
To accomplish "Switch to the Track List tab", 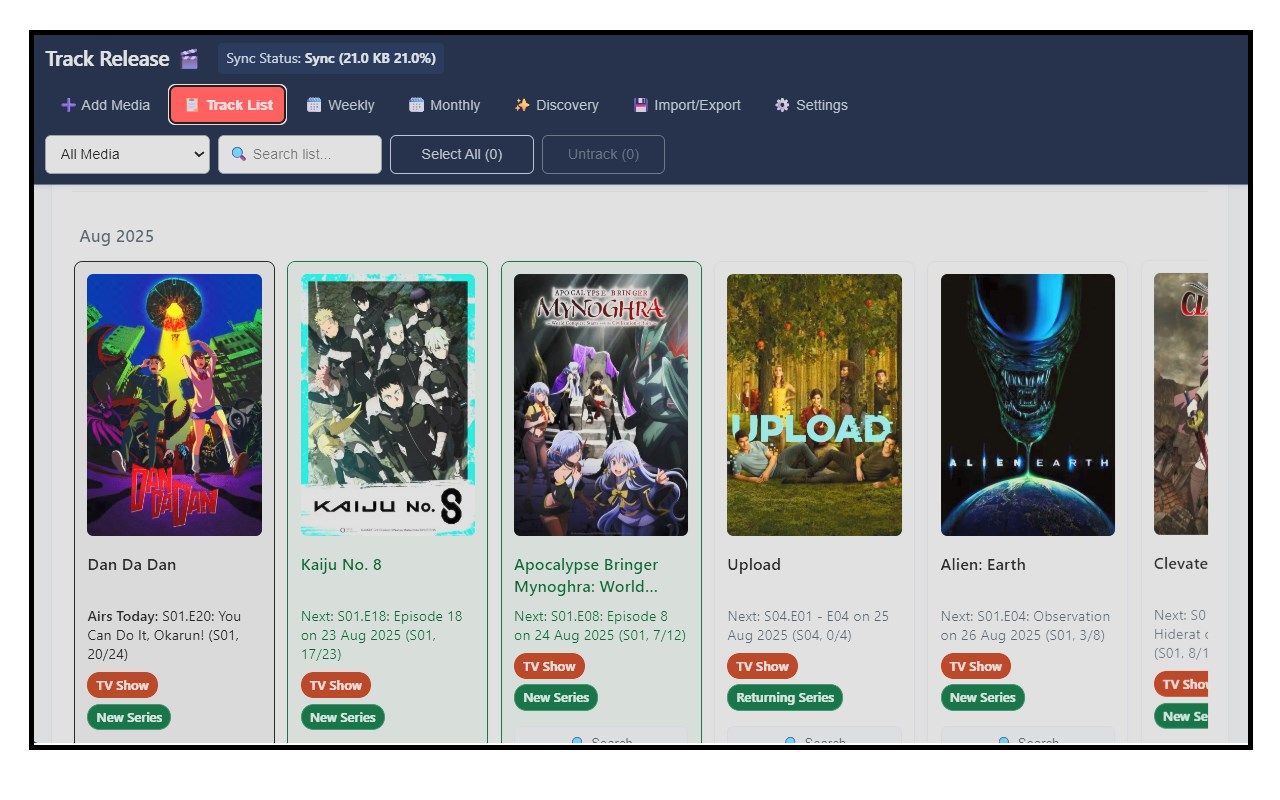I will point(228,105).
